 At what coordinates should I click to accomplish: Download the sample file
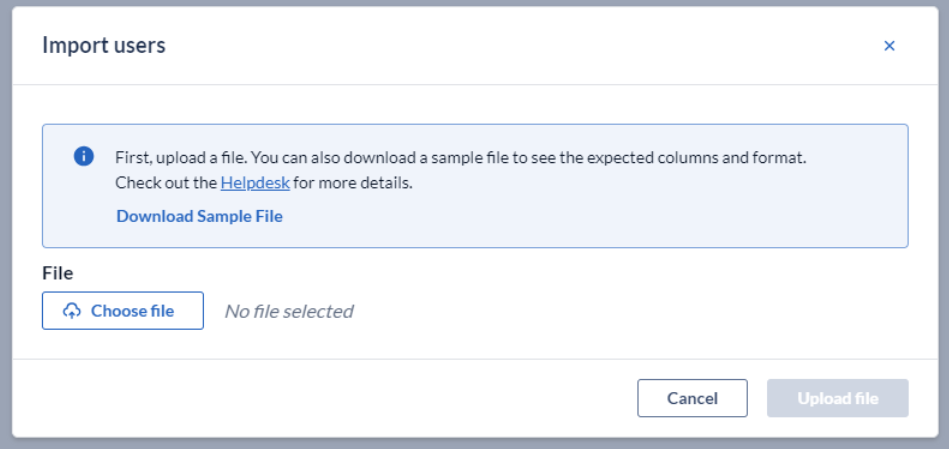coord(199,216)
